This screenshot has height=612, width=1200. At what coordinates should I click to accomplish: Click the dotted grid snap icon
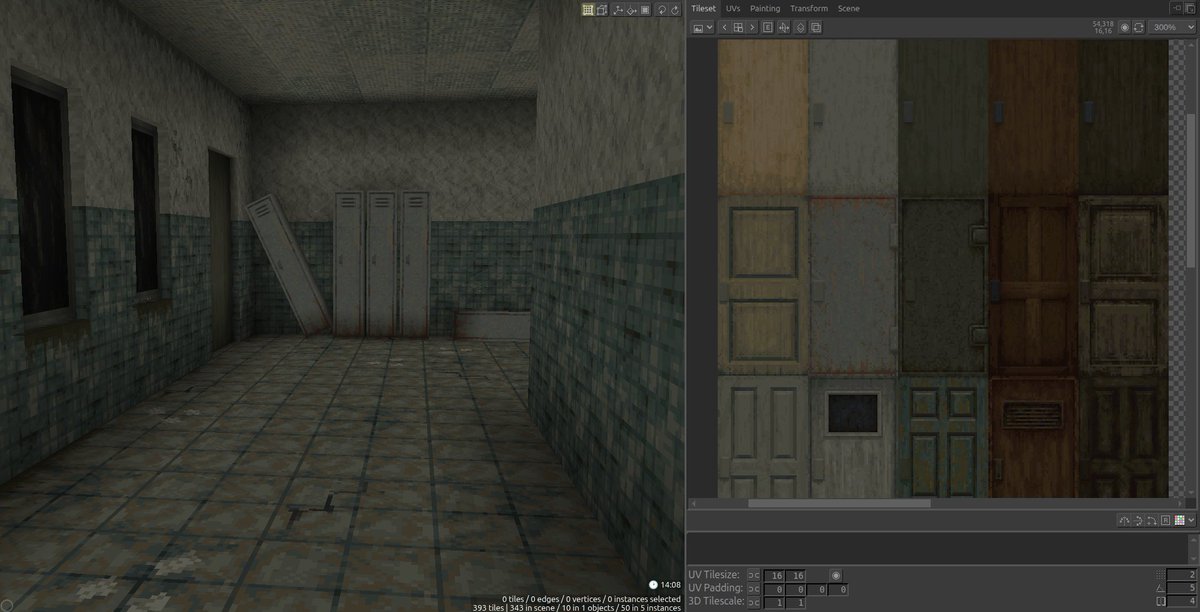point(1160,575)
